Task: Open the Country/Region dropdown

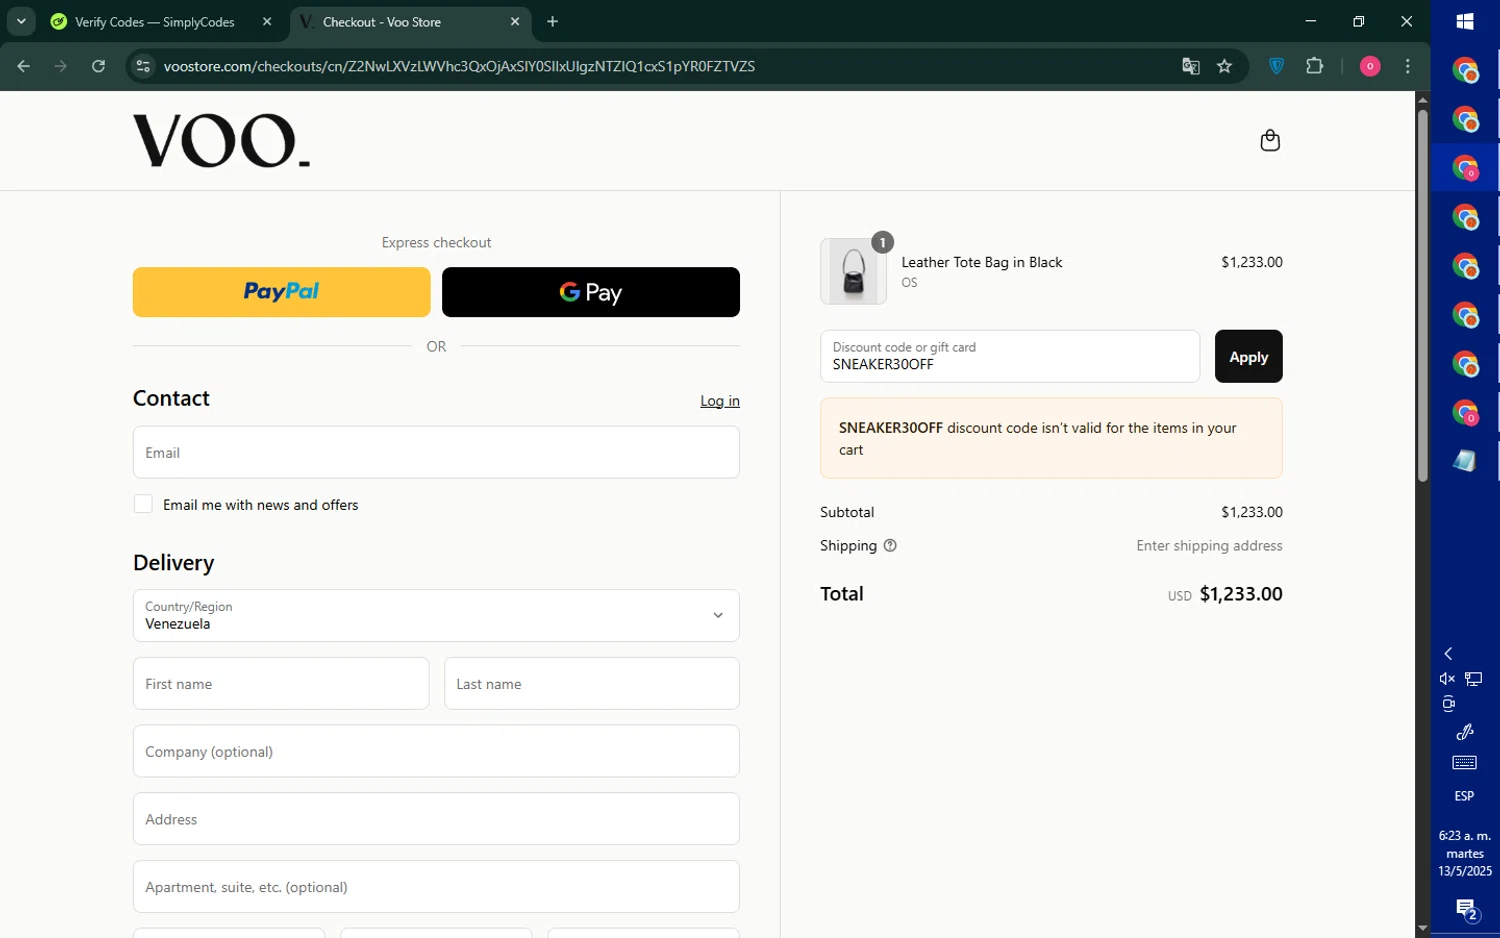Action: tap(436, 615)
